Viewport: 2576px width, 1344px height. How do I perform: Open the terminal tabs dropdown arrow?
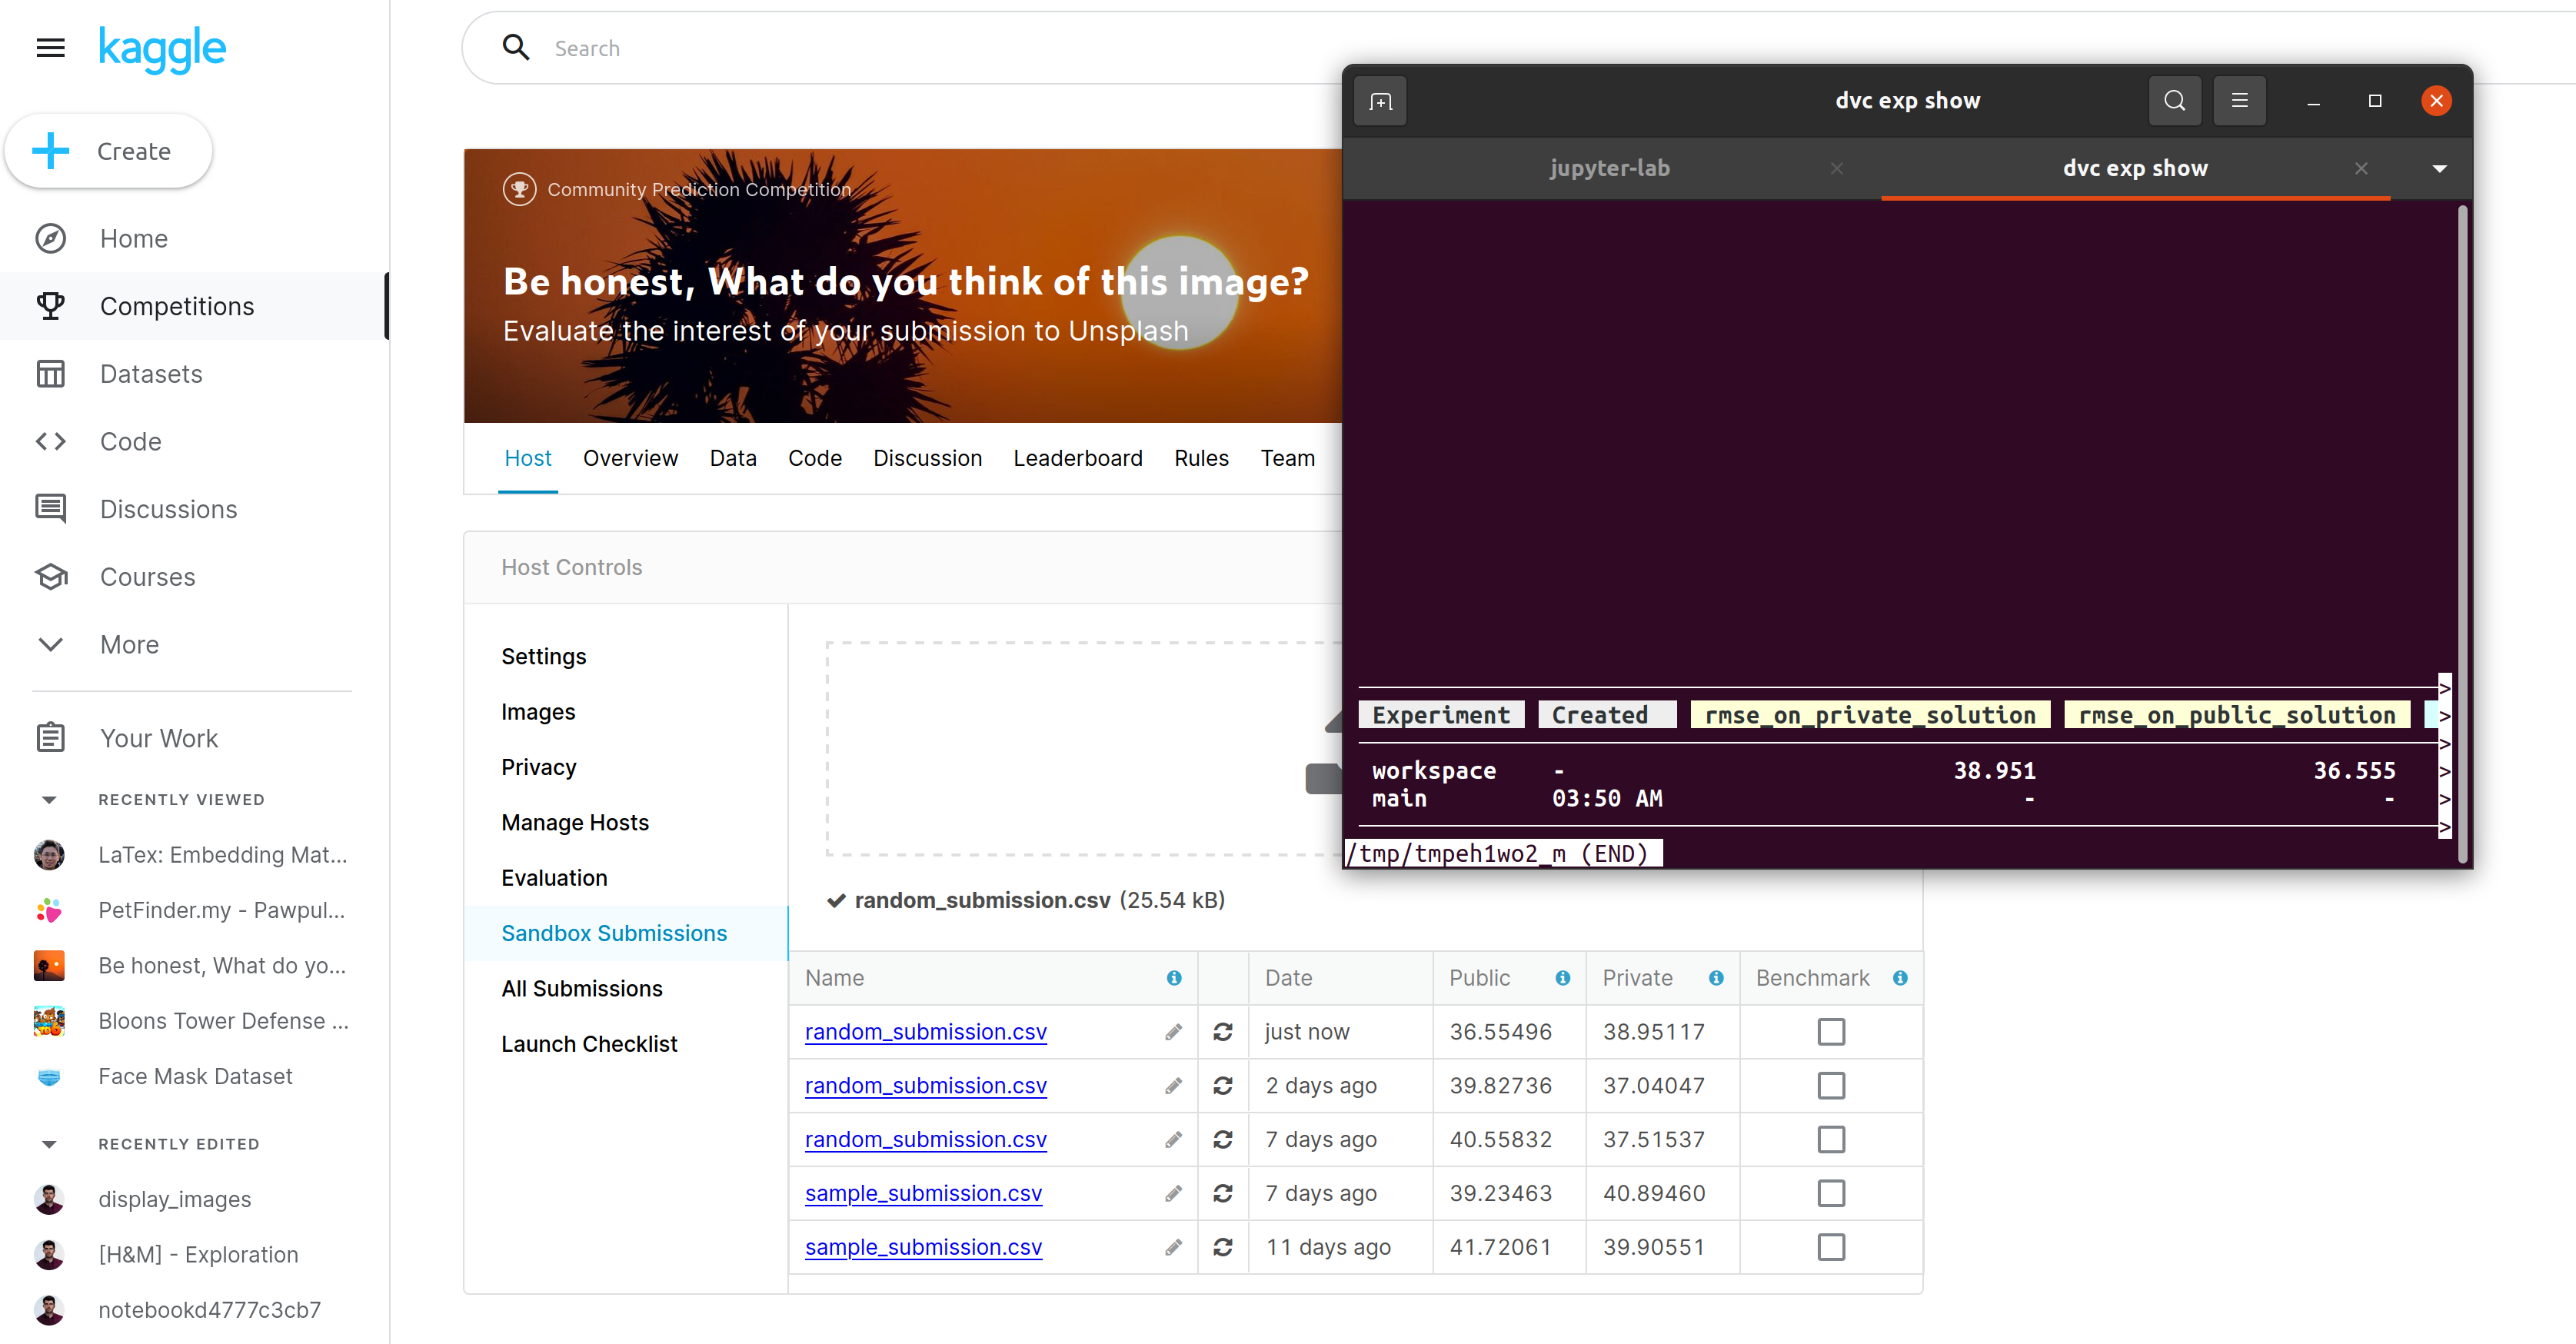2439,168
